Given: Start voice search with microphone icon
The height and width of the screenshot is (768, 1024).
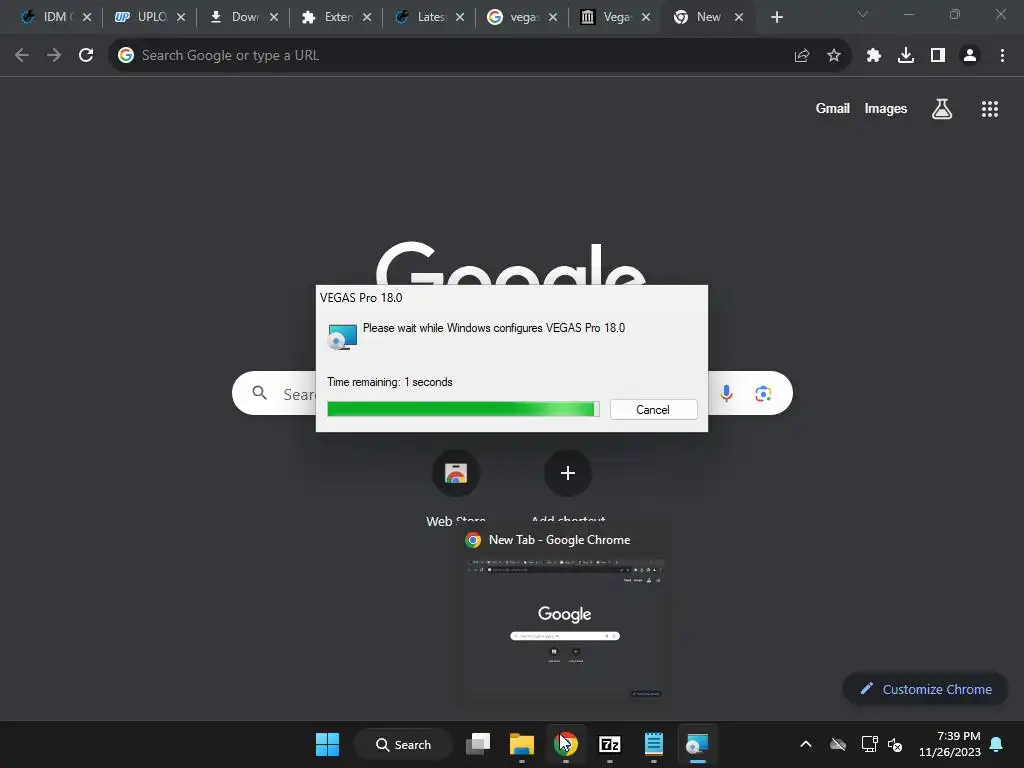Looking at the screenshot, I should click(x=726, y=393).
